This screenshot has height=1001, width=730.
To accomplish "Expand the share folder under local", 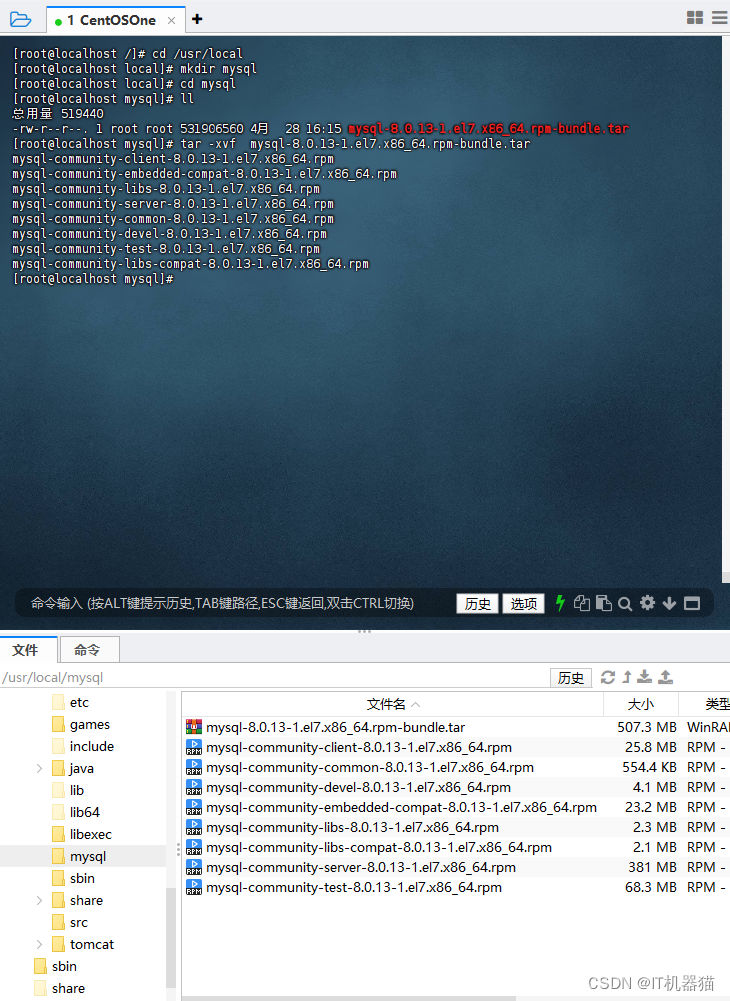I will (x=39, y=901).
